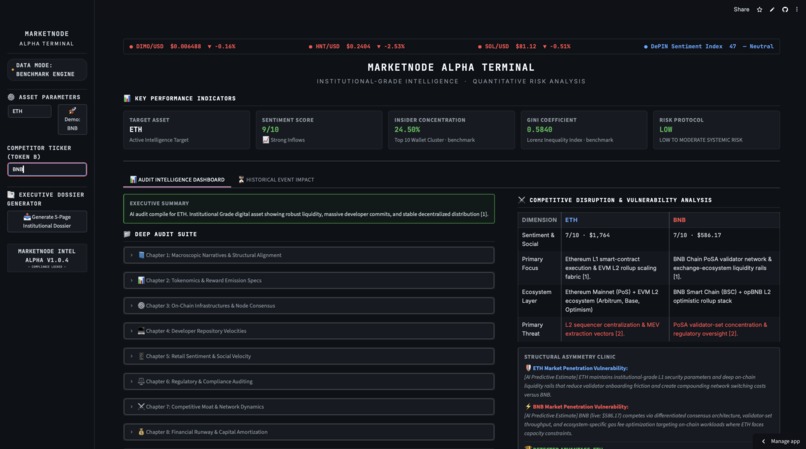Image resolution: width=806 pixels, height=449 pixels.
Task: Expand Chapter 1: Macroscopic Narratives & Structural Alignment
Action: pyautogui.click(x=308, y=255)
